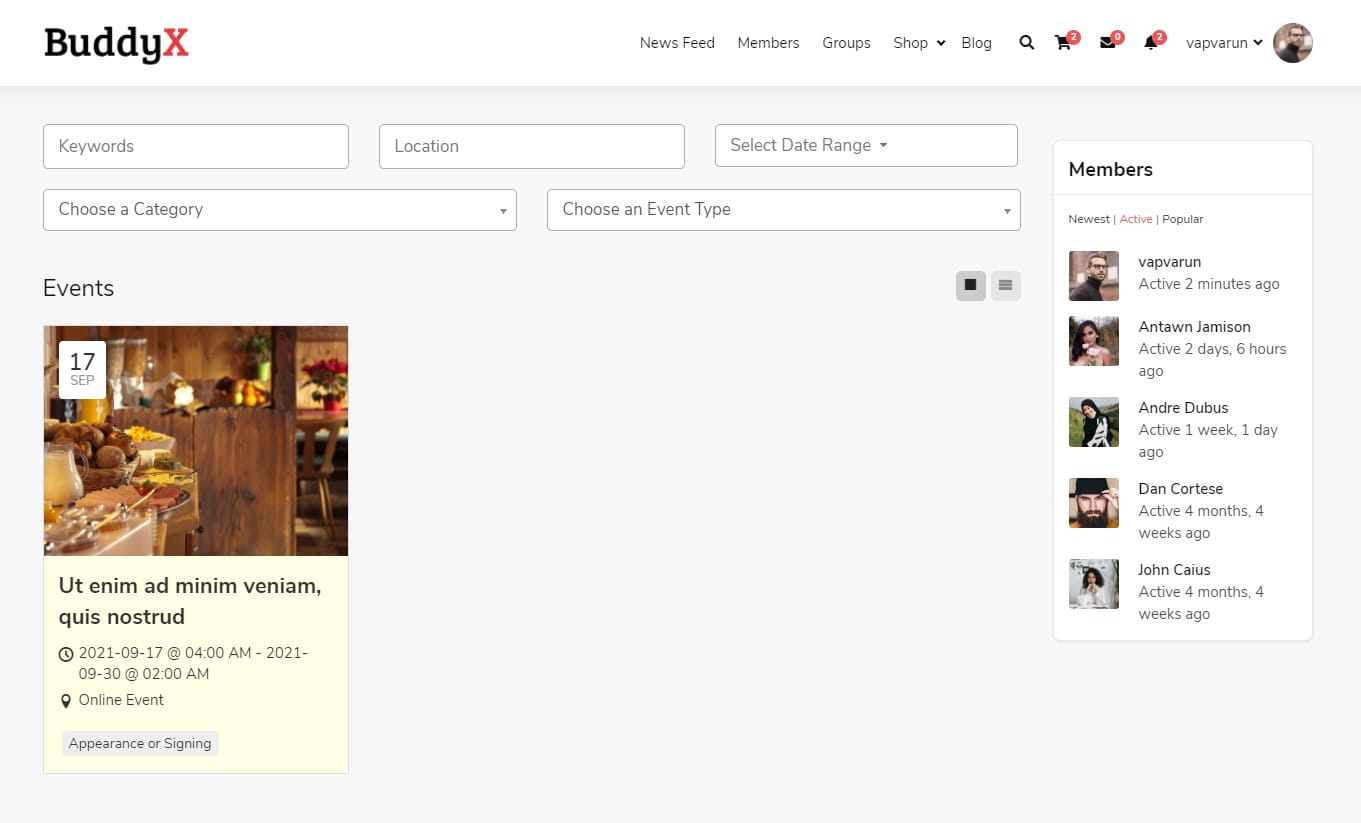Viewport: 1361px width, 823px height.
Task: Open the Select Date Range dropdown
Action: point(866,145)
